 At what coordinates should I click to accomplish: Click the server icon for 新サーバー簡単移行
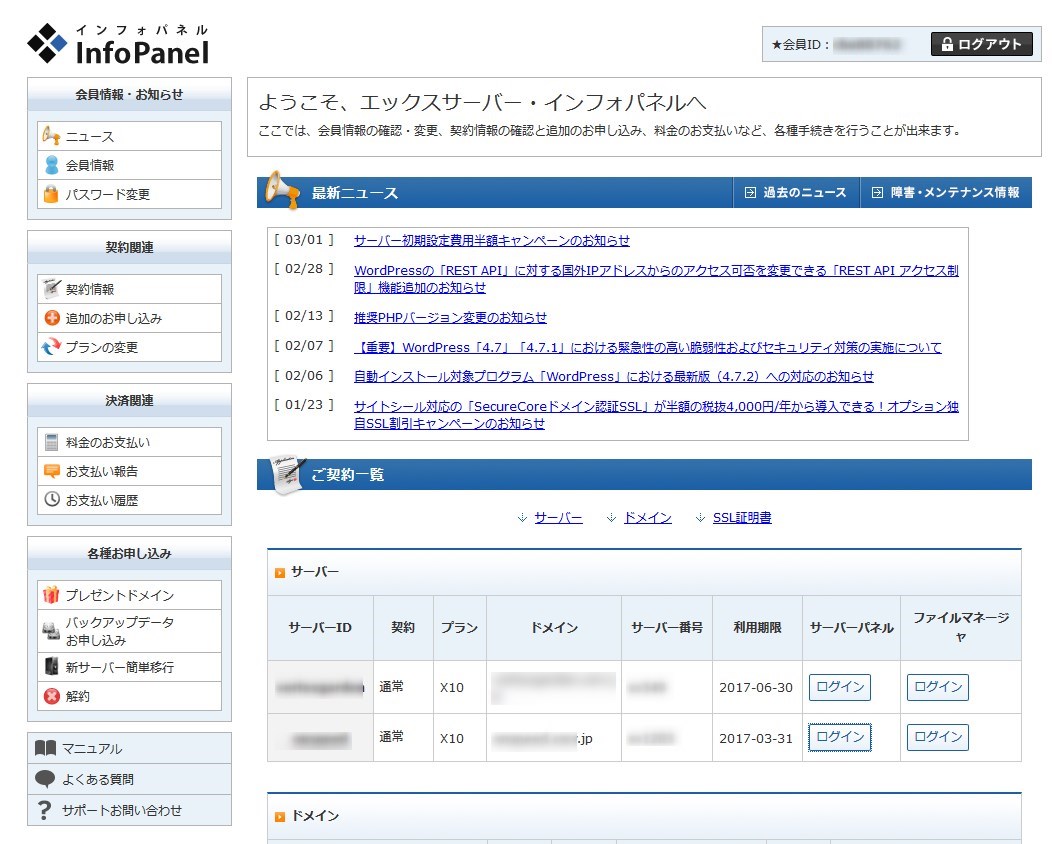coord(51,667)
